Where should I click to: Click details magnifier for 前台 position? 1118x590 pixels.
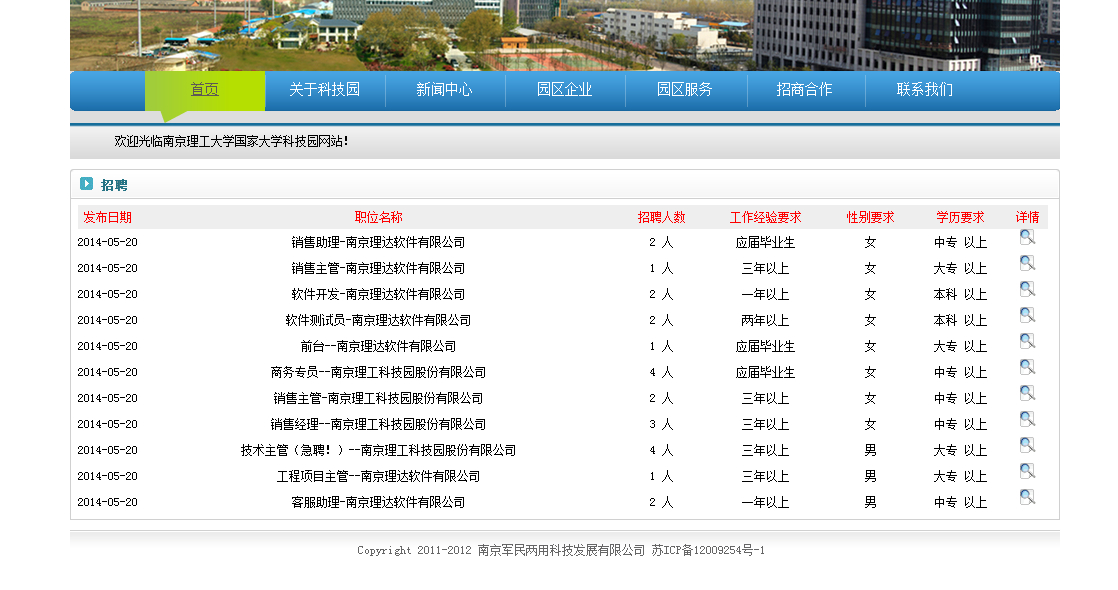click(x=1027, y=341)
